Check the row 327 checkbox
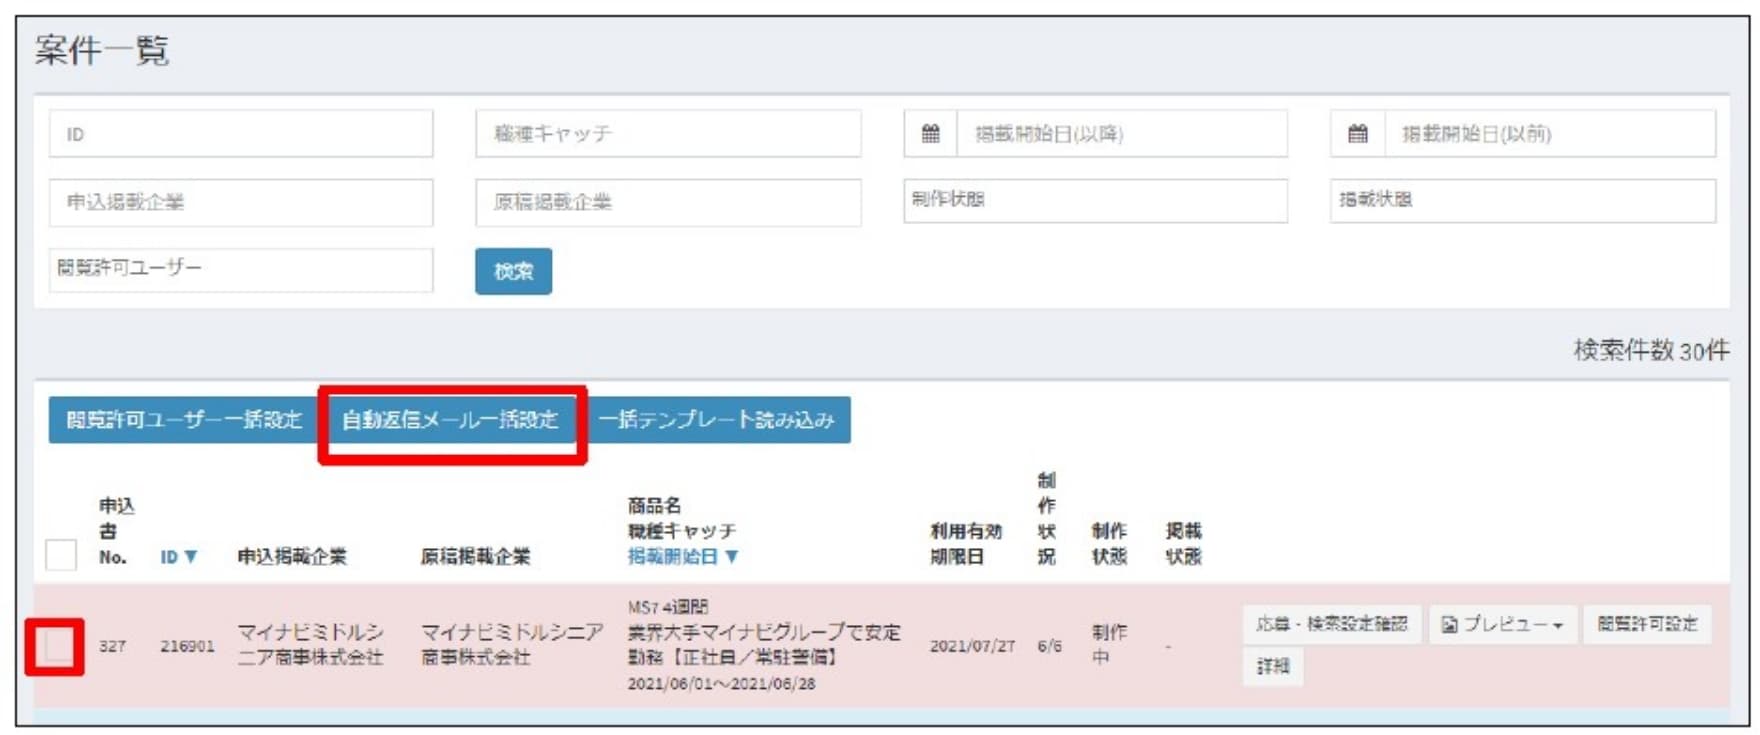The height and width of the screenshot is (735, 1760). coord(56,647)
